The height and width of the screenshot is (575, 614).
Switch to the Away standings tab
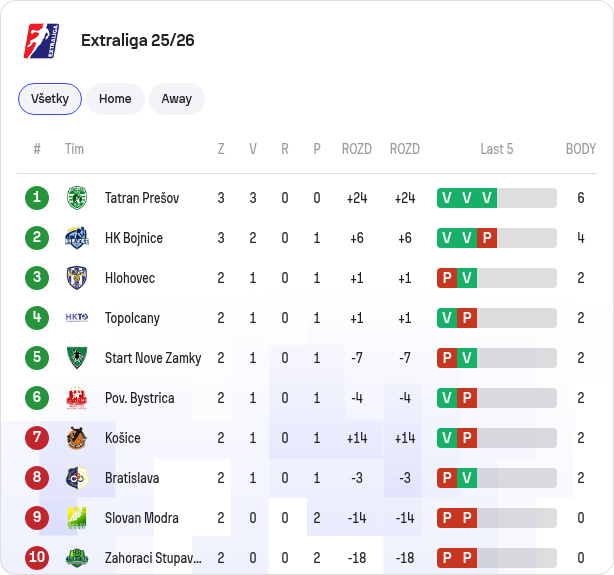pyautogui.click(x=177, y=99)
